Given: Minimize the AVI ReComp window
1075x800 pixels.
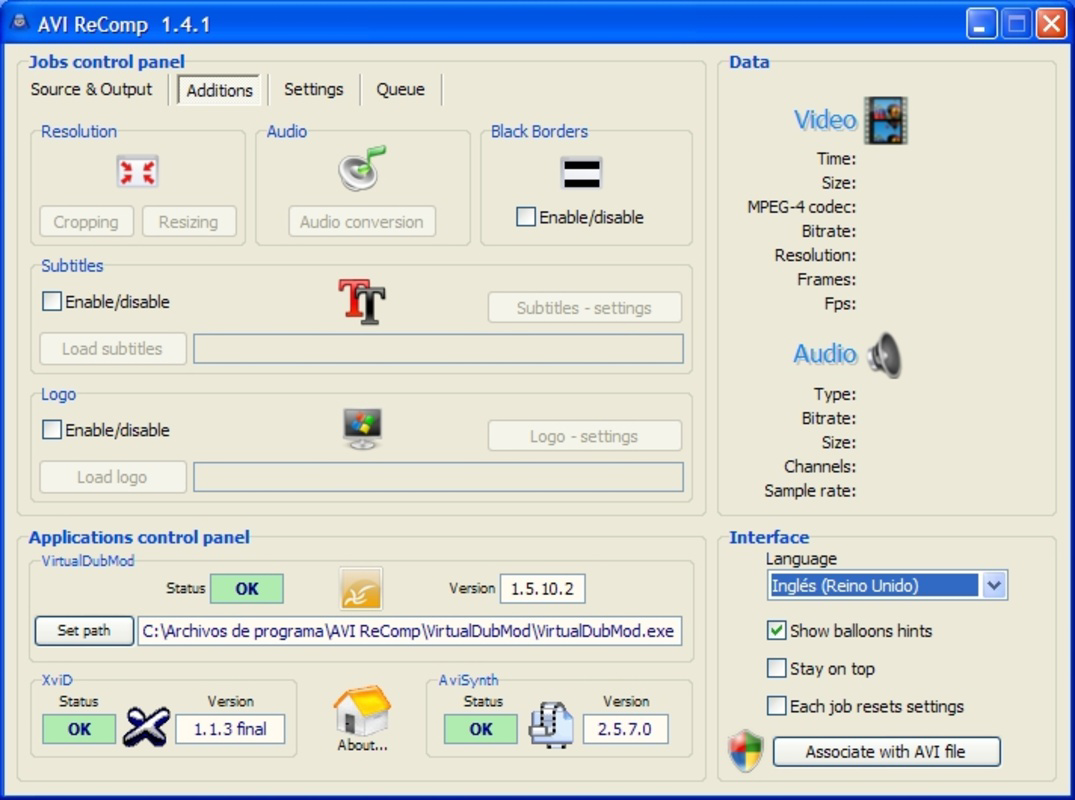Looking at the screenshot, I should [981, 24].
